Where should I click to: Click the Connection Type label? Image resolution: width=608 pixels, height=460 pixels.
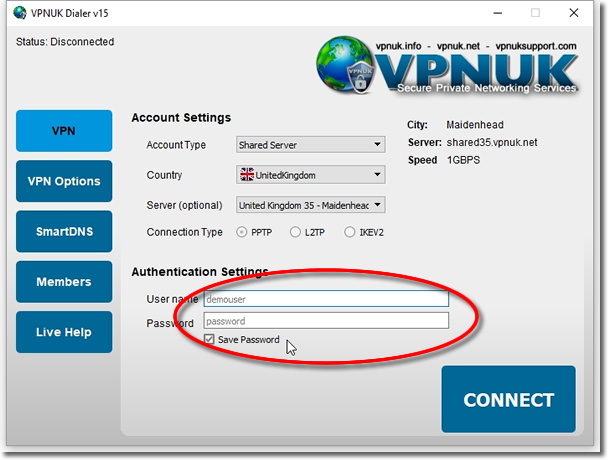click(x=185, y=232)
